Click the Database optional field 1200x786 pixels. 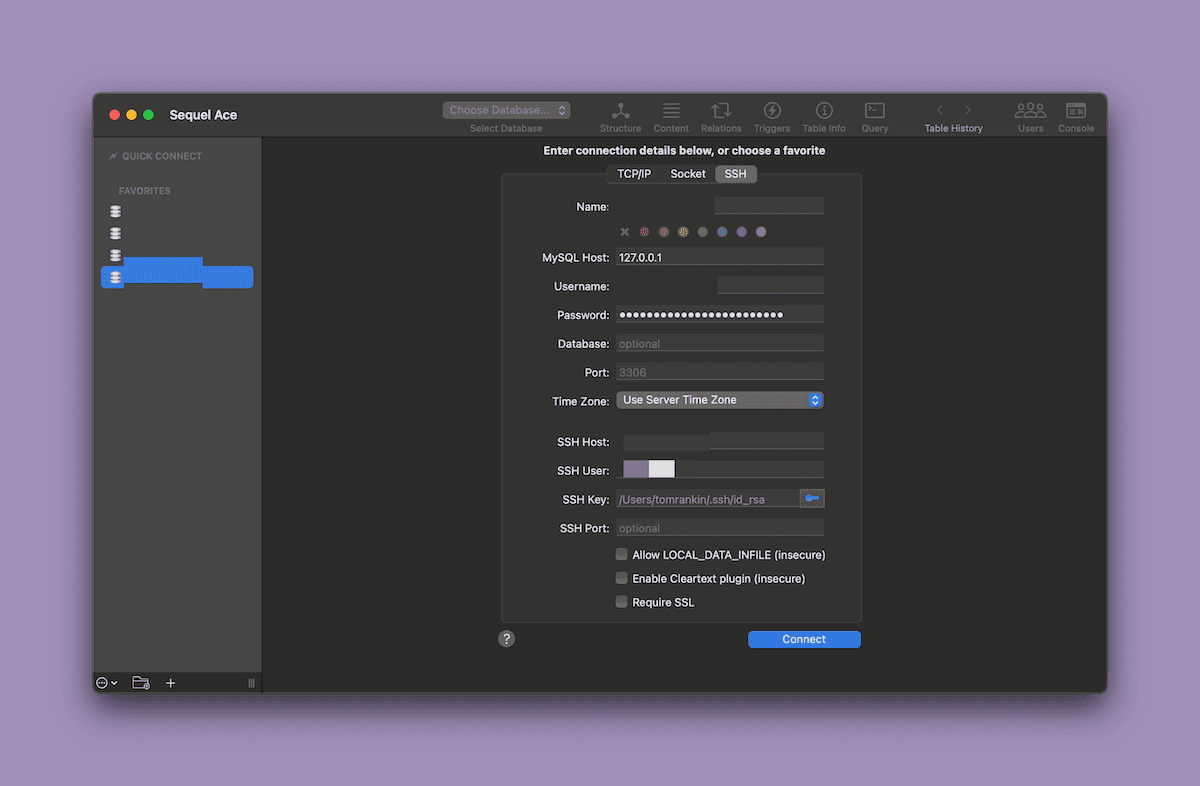tap(720, 343)
